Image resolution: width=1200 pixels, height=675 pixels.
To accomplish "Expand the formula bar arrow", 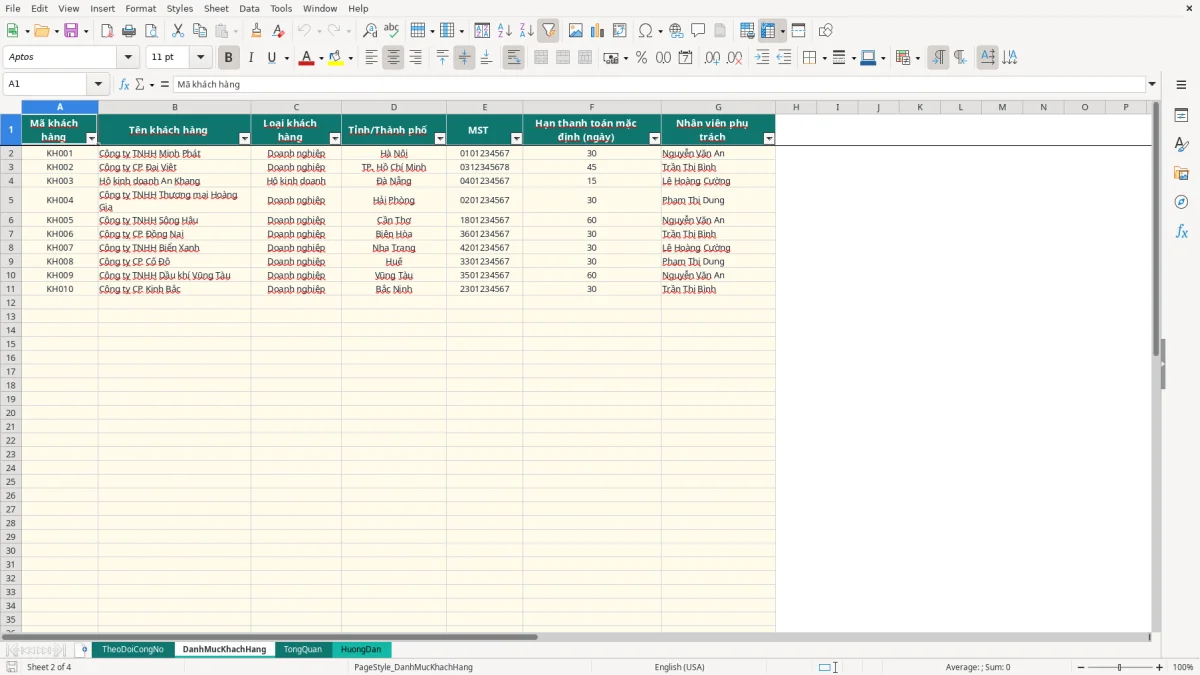I will pyautogui.click(x=1152, y=85).
